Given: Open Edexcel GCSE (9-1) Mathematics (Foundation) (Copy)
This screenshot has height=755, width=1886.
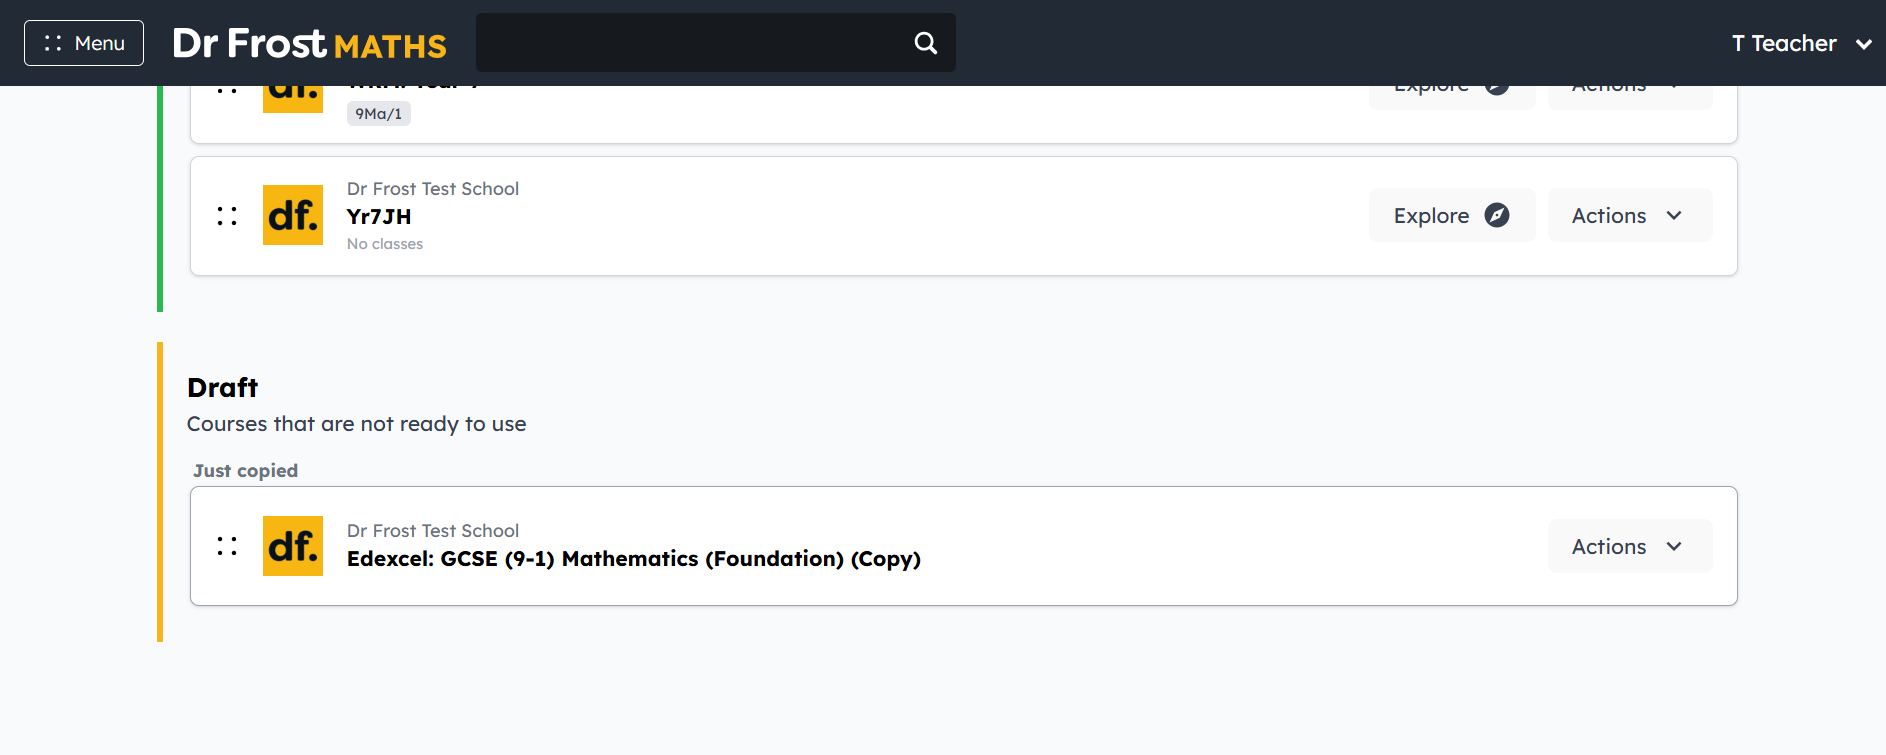Looking at the screenshot, I should [634, 559].
